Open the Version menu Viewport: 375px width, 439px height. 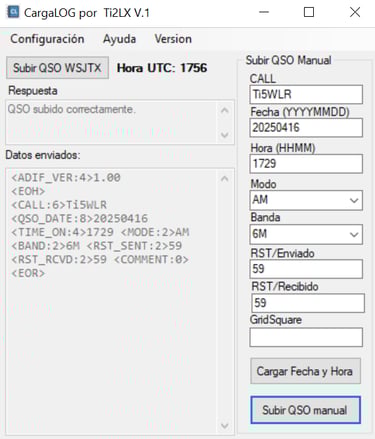[173, 39]
